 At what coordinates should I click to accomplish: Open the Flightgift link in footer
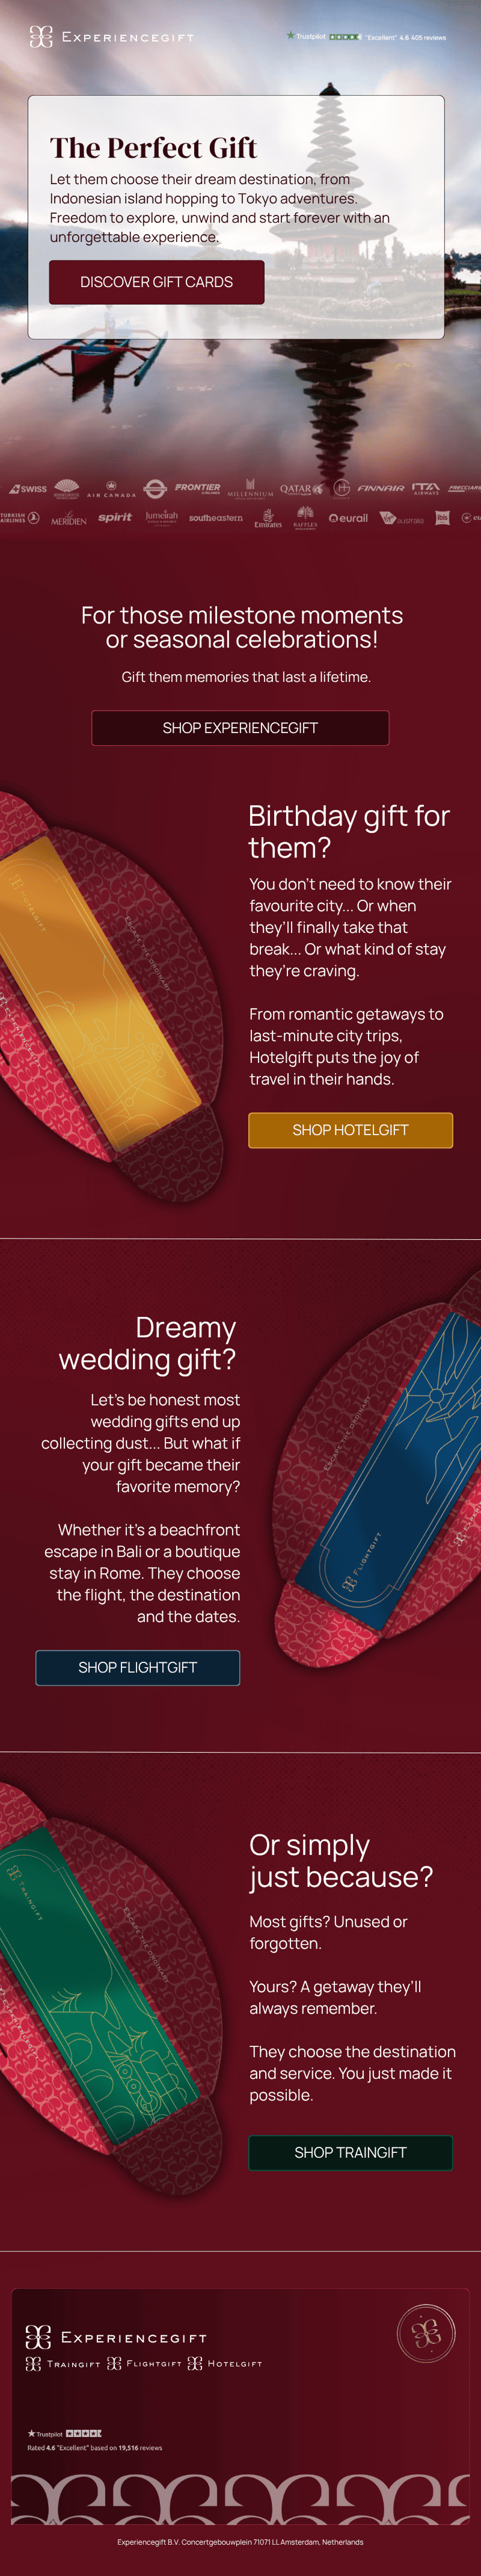[144, 2363]
